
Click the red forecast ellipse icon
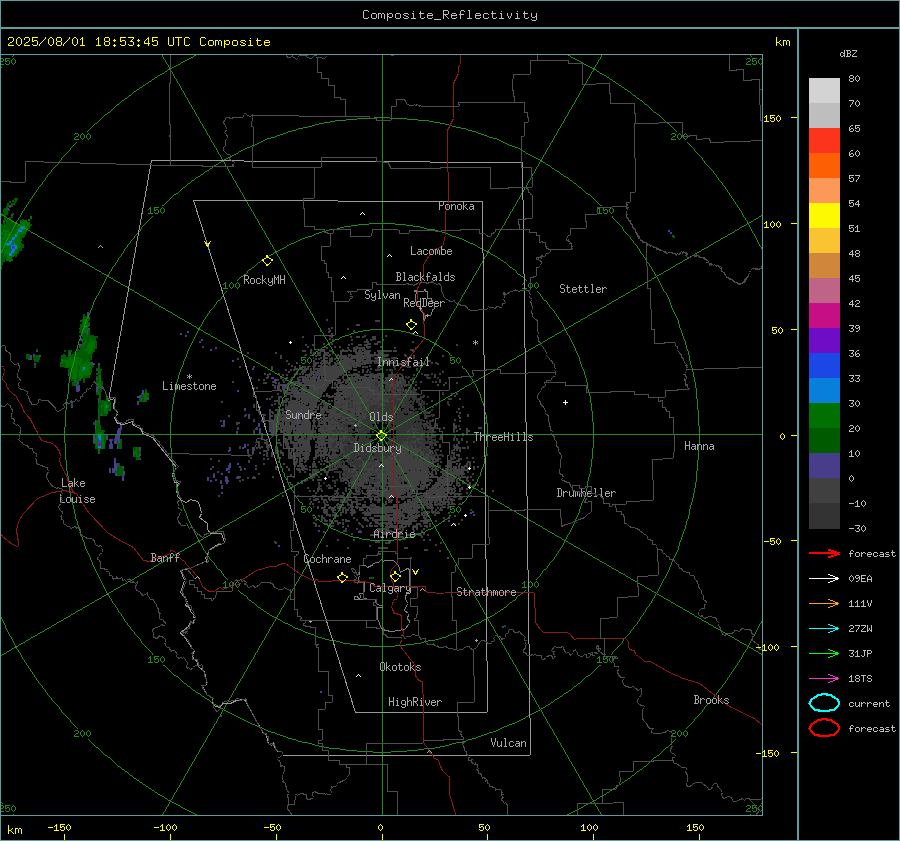(x=824, y=728)
